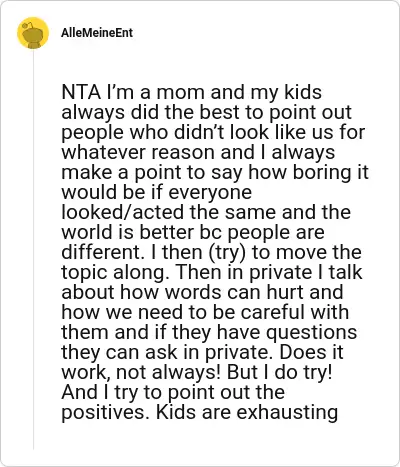Click the text "But I do try!"
This screenshot has height=467, width=400.
coord(279,372)
